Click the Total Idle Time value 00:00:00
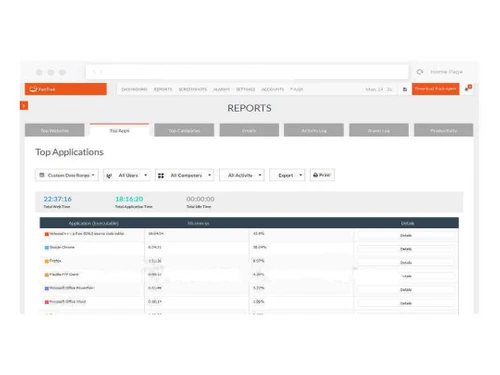The height and width of the screenshot is (375, 500). coord(200,199)
